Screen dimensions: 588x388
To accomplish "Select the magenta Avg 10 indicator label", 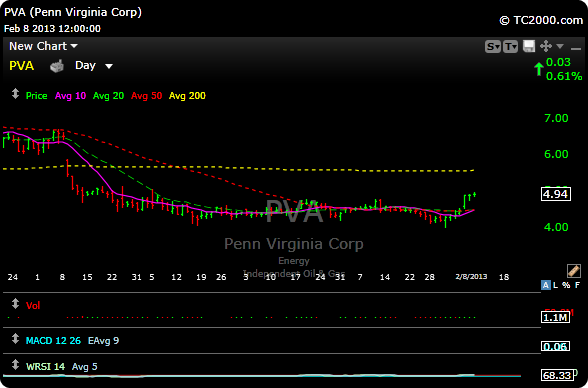I will tap(70, 96).
